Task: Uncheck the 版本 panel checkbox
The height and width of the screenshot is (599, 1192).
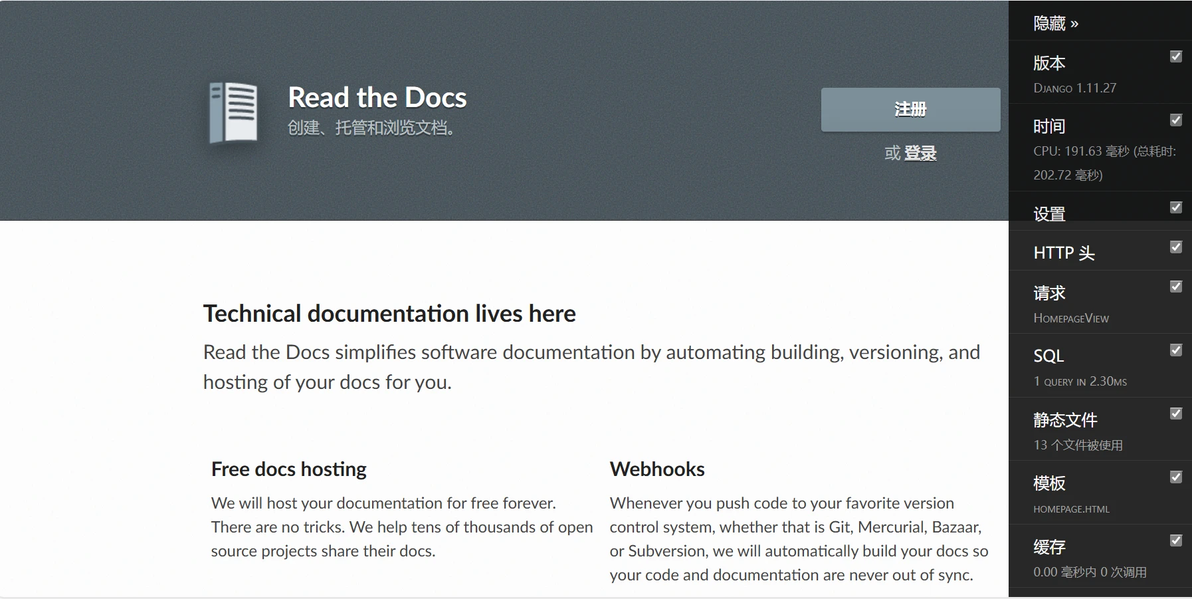Action: click(1176, 56)
